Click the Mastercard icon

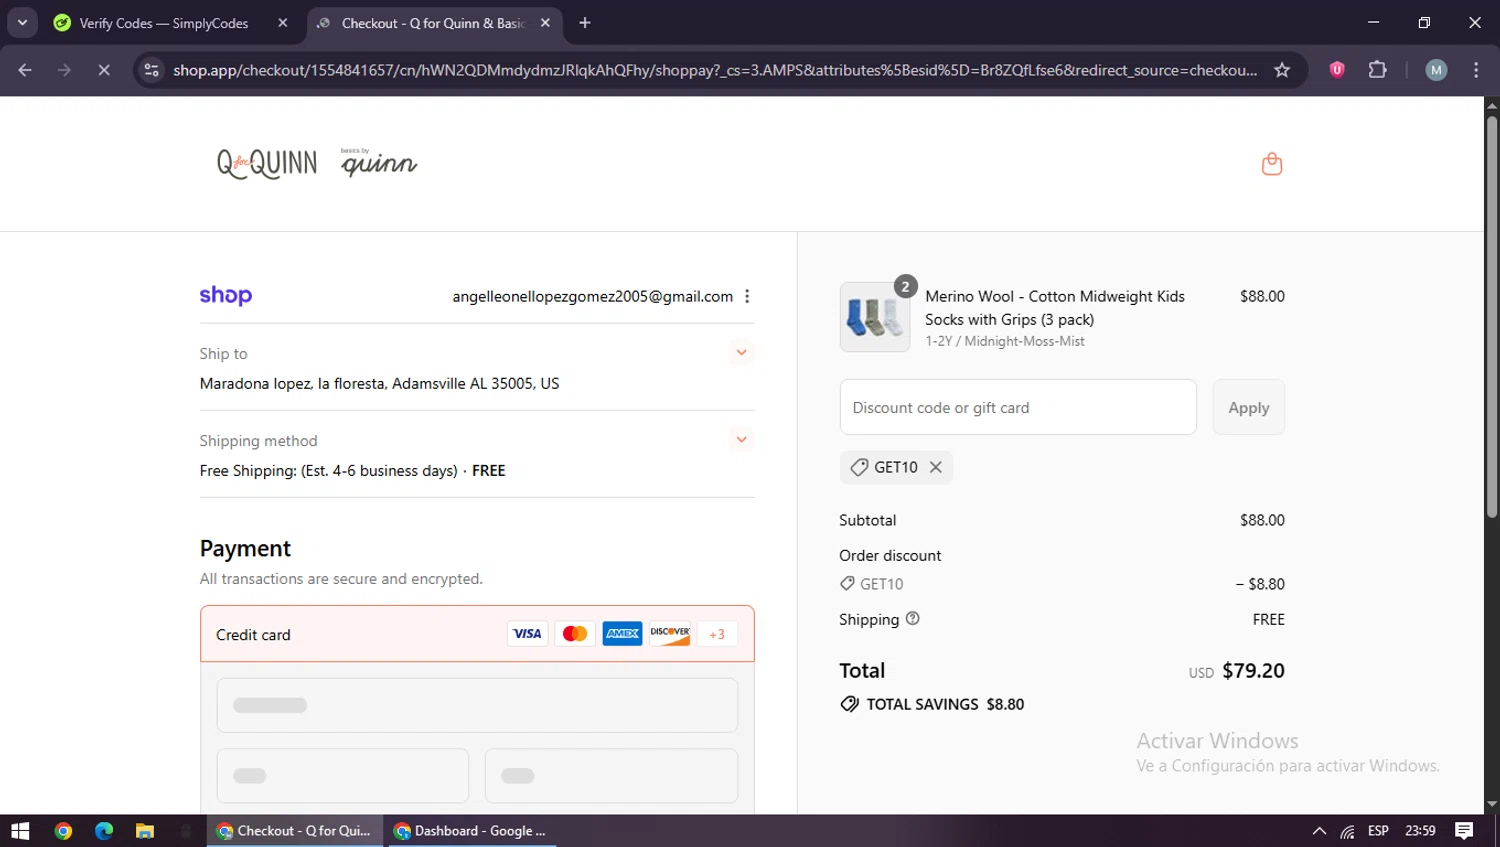click(x=575, y=634)
